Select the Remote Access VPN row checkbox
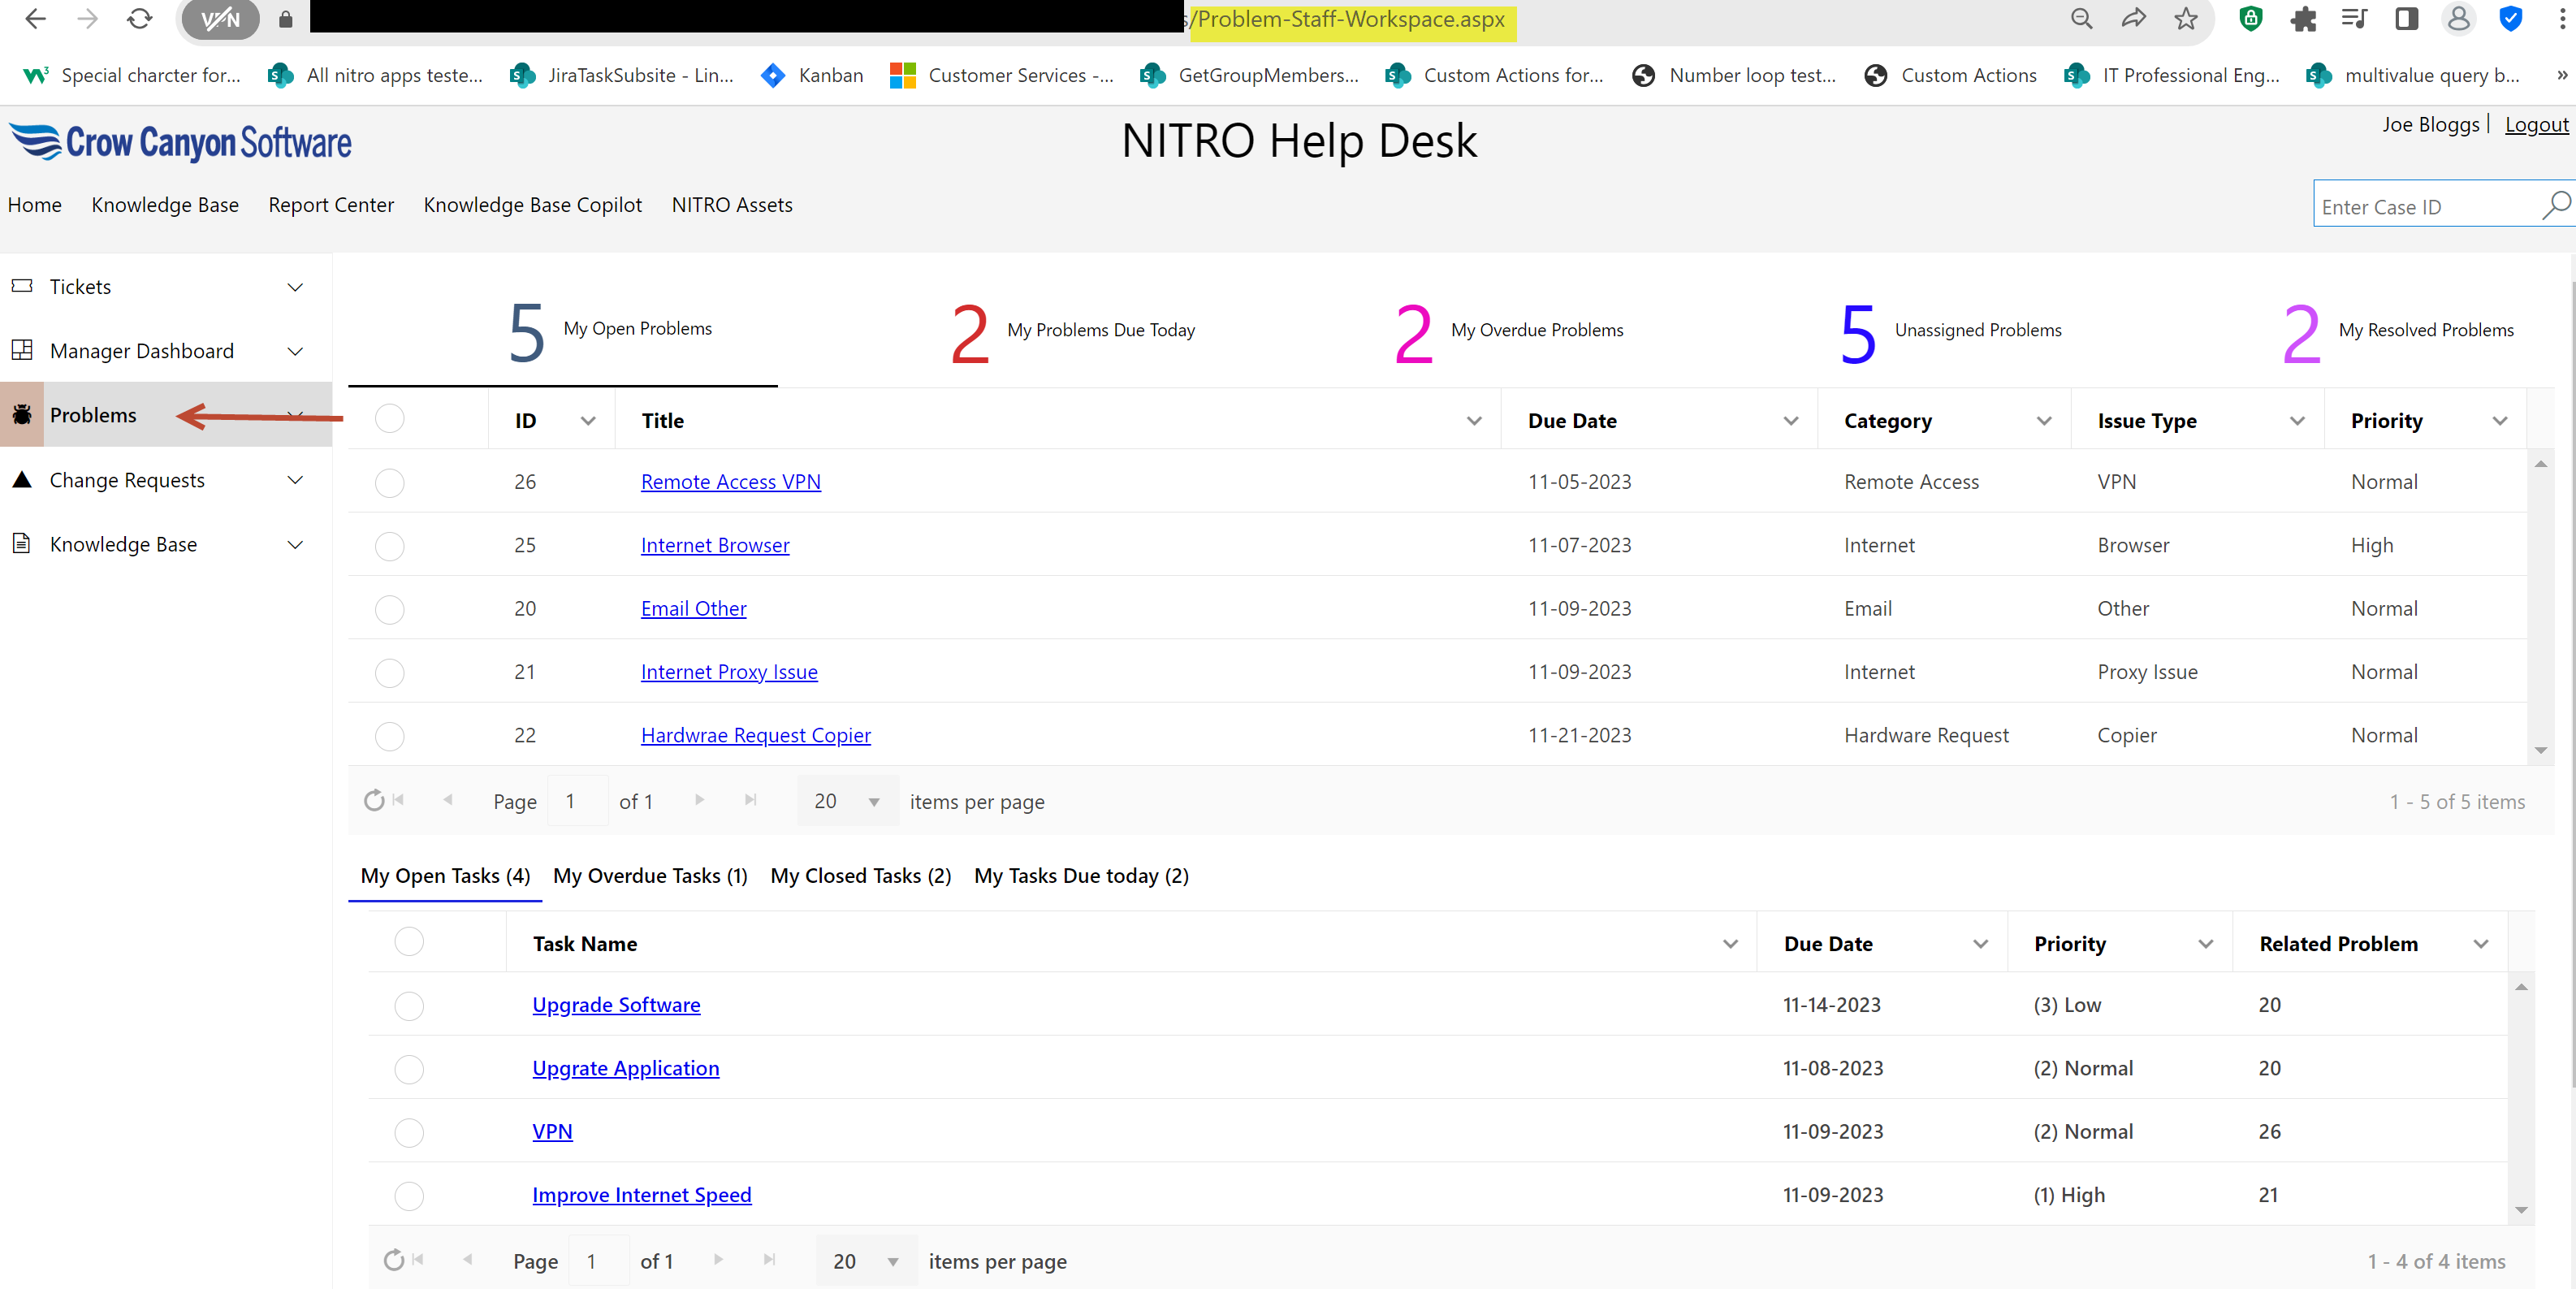This screenshot has width=2576, height=1289. tap(389, 483)
